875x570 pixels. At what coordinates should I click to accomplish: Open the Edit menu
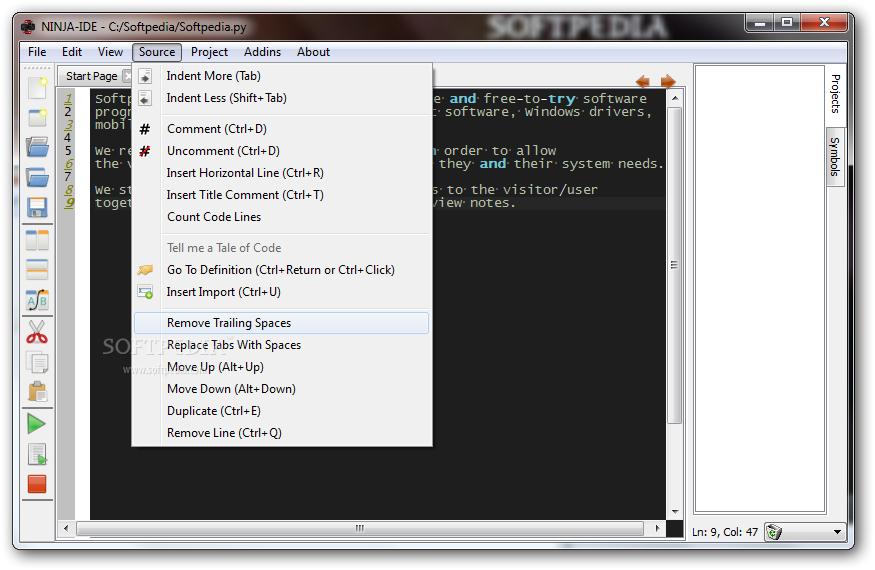click(x=71, y=52)
